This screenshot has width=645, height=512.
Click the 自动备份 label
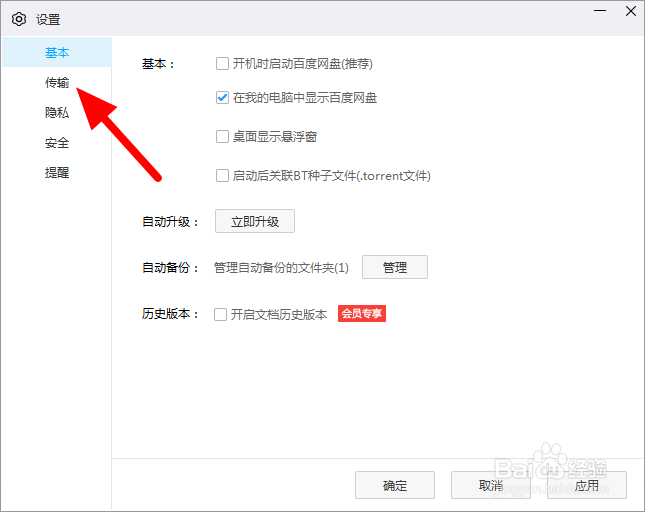click(x=170, y=268)
